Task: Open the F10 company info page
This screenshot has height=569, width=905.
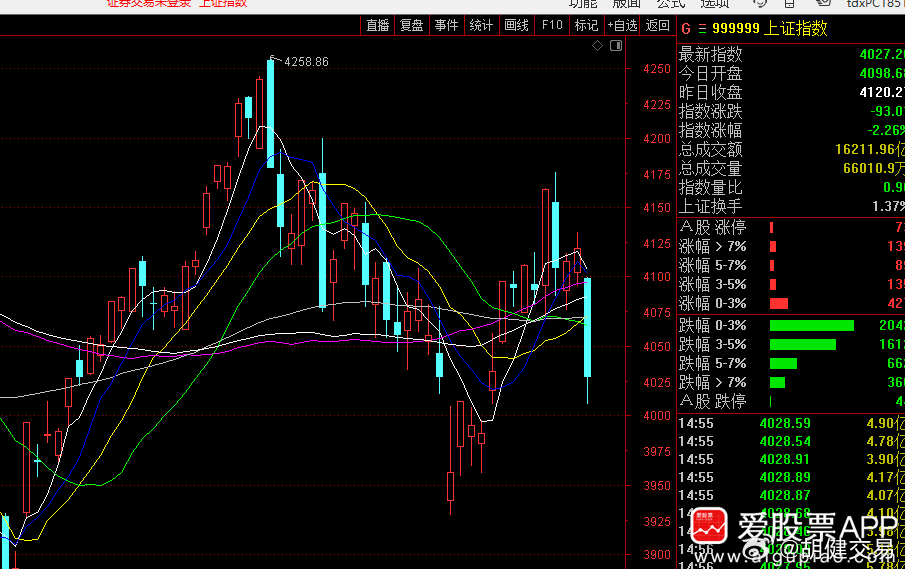Action: coord(552,25)
